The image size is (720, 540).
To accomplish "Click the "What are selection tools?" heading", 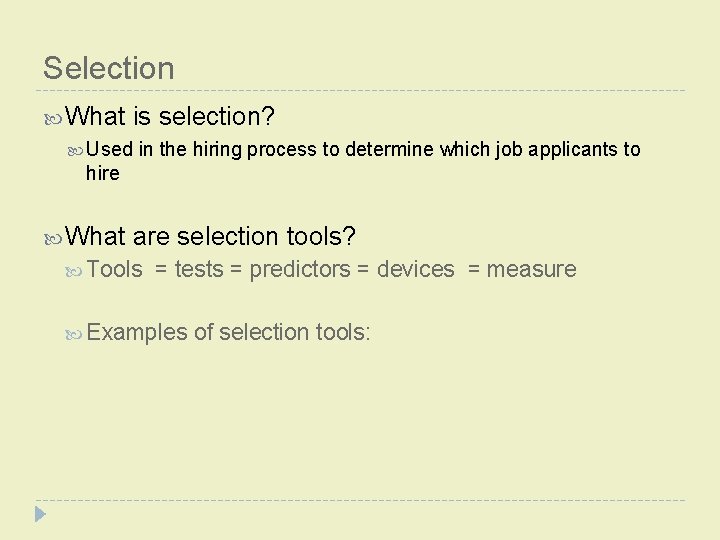I will tap(210, 237).
